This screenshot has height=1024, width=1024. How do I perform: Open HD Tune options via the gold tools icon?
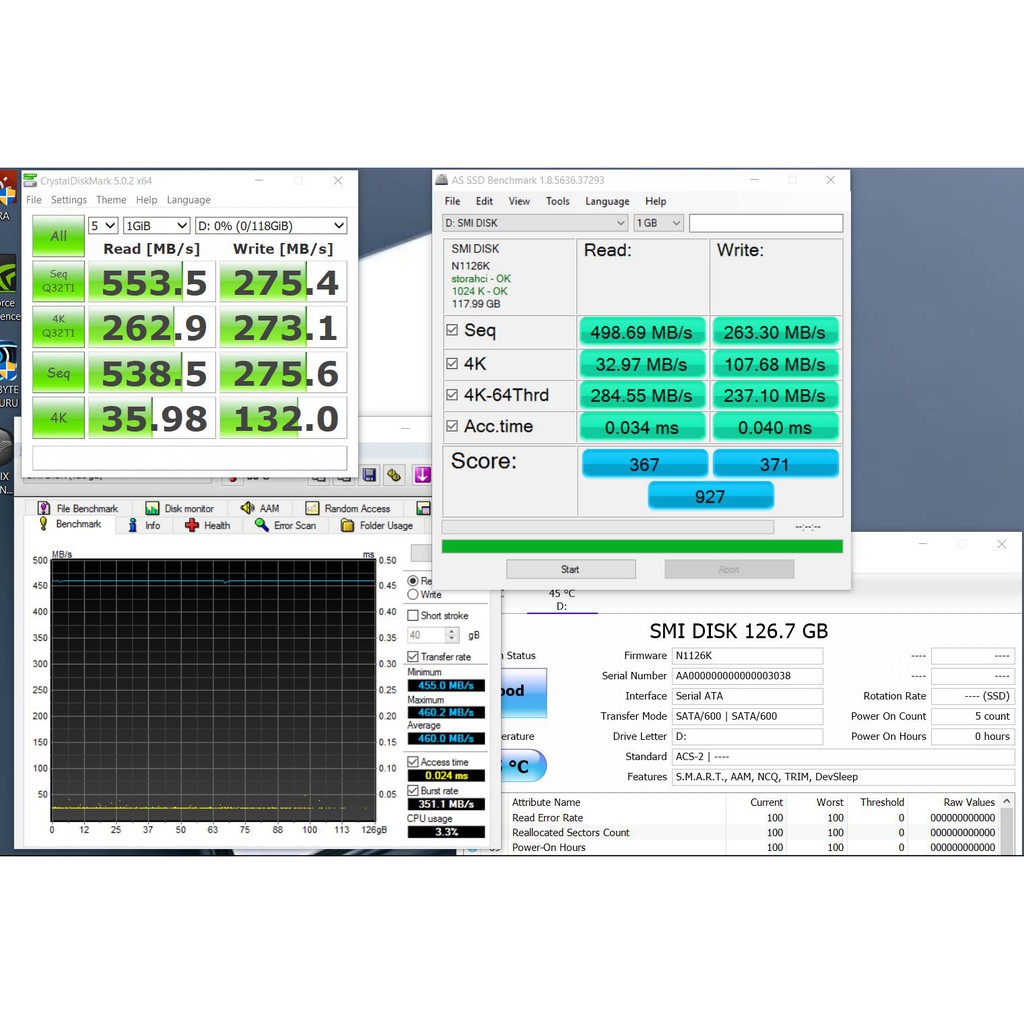[394, 475]
